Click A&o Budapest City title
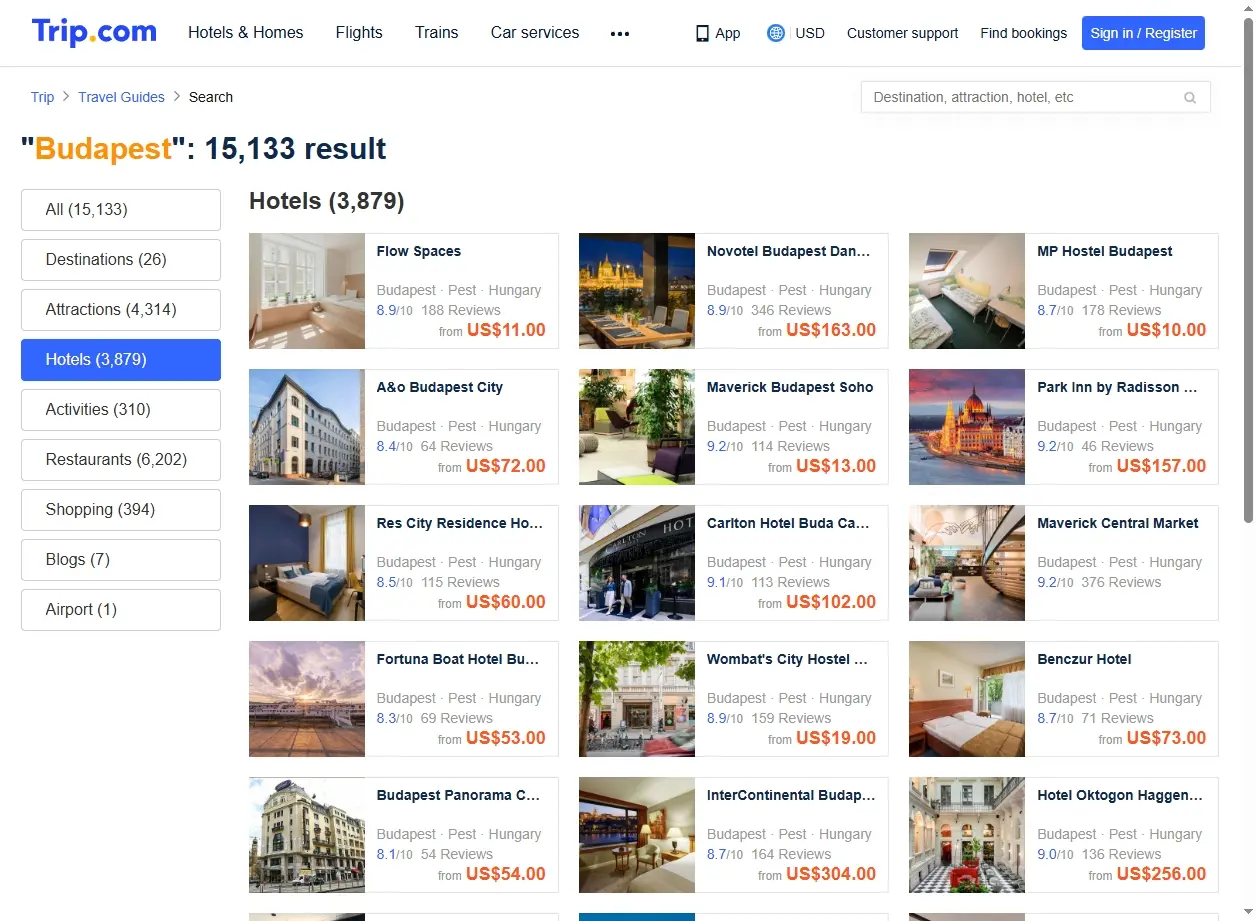This screenshot has width=1256, height=921. click(x=440, y=387)
